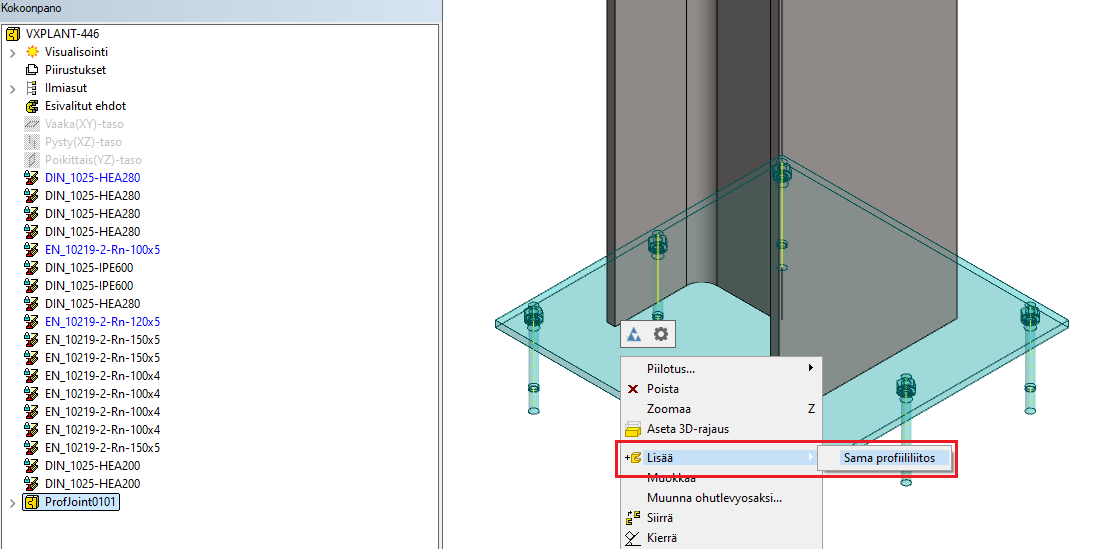Click the Esivalitut ehdot icon in tree
This screenshot has height=549, width=1093.
pyautogui.click(x=31, y=106)
